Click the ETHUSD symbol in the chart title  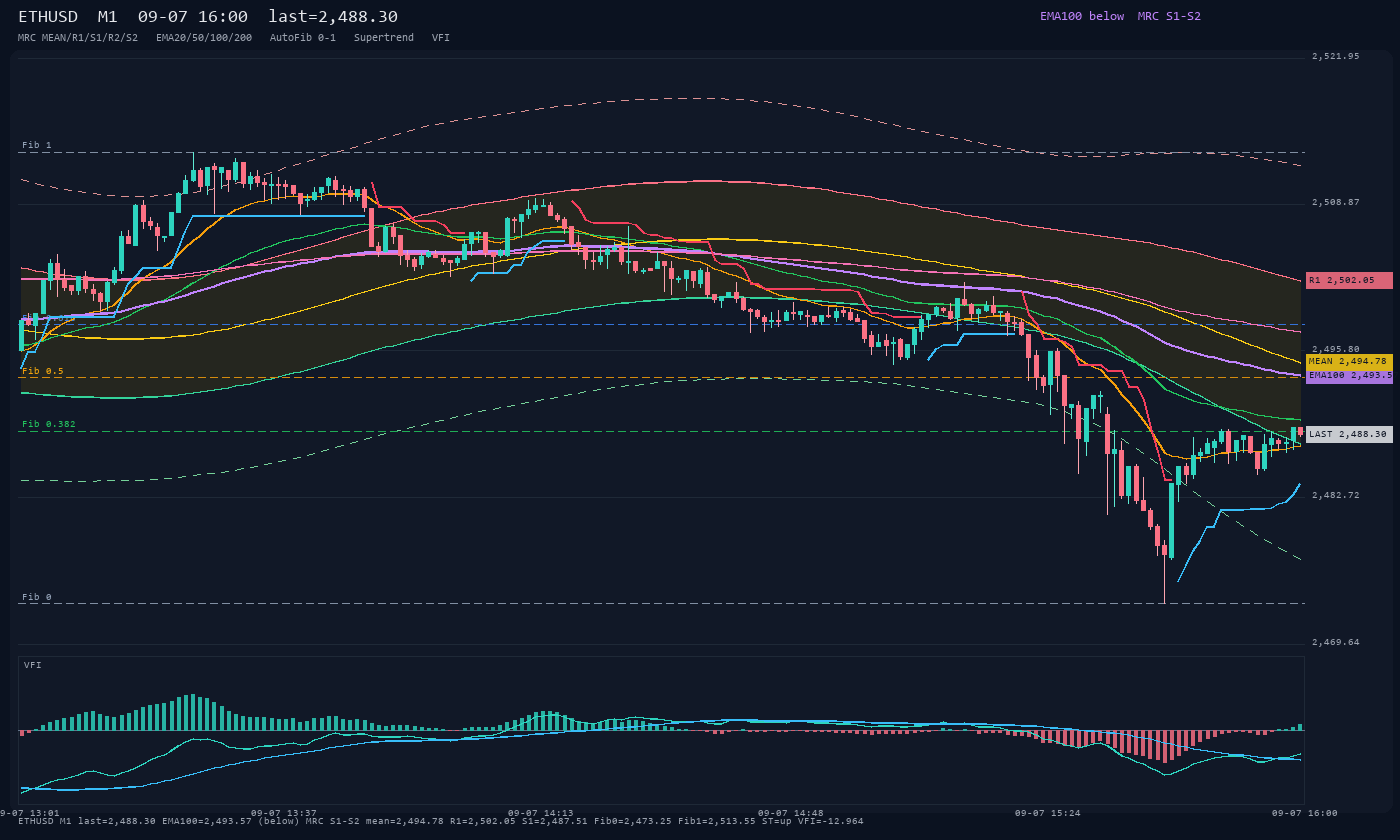(x=48, y=17)
